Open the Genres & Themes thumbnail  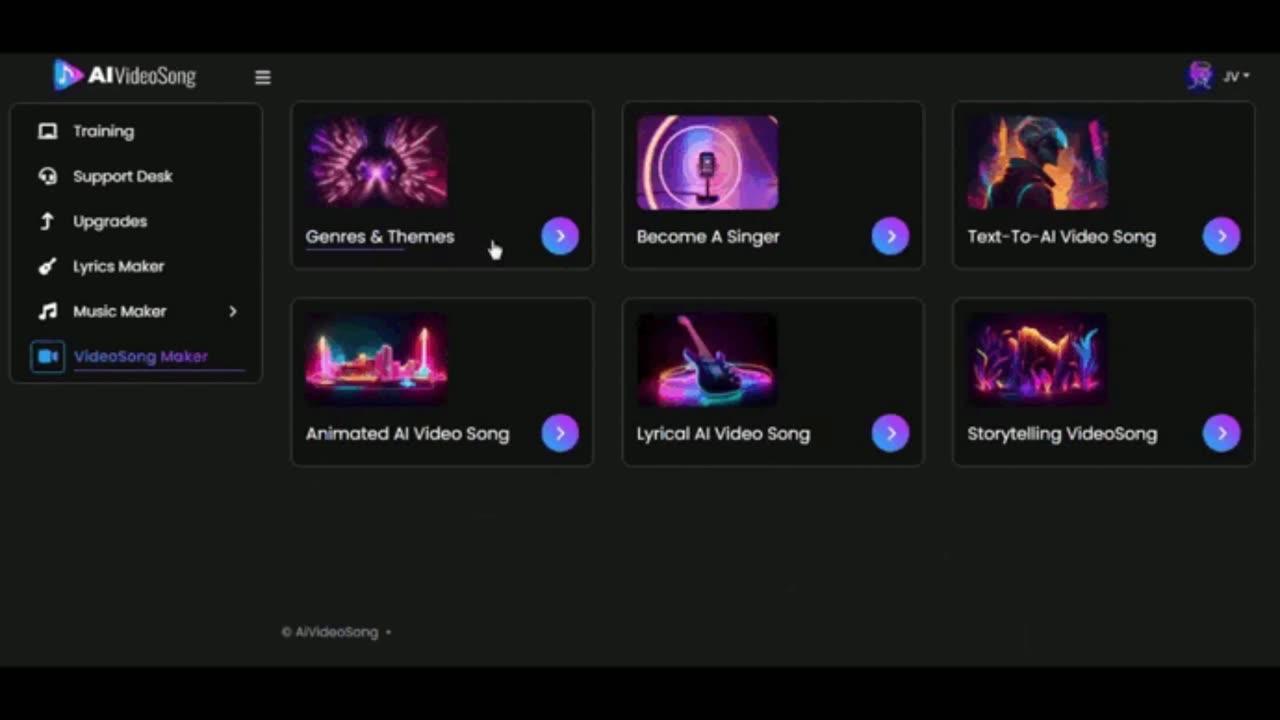pyautogui.click(x=377, y=162)
